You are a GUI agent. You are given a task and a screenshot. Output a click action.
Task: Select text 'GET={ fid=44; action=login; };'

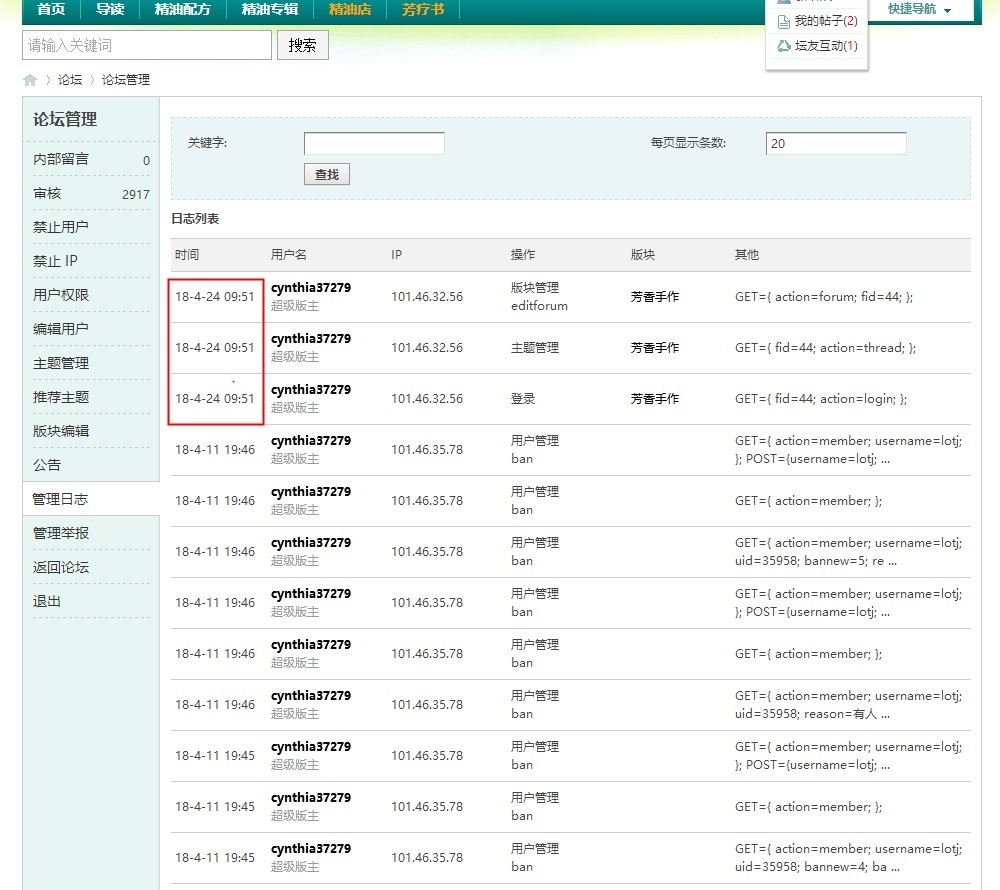(x=821, y=398)
